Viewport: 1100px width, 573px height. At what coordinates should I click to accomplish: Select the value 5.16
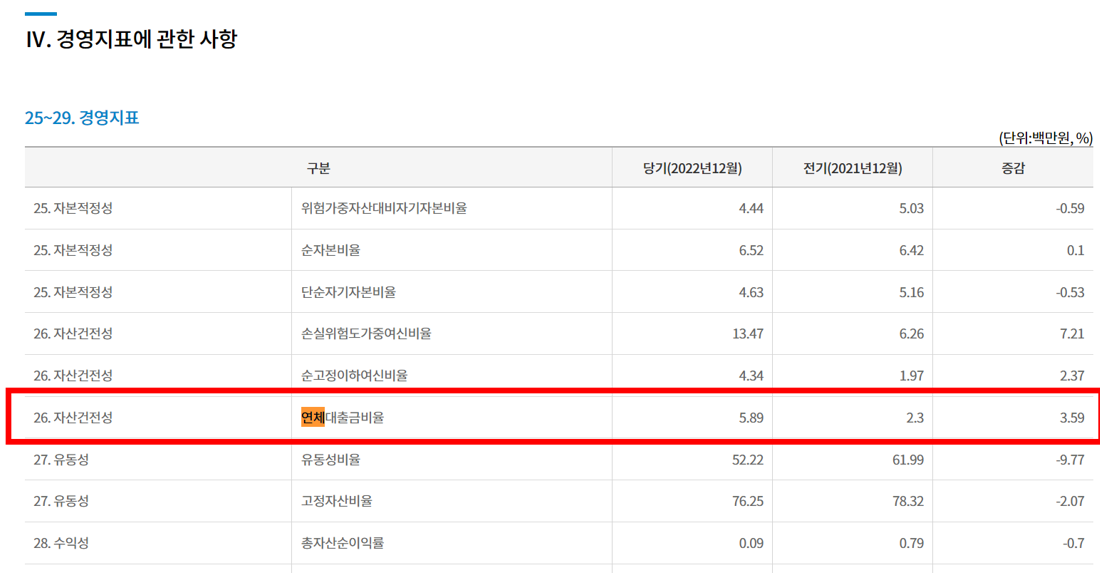point(911,292)
